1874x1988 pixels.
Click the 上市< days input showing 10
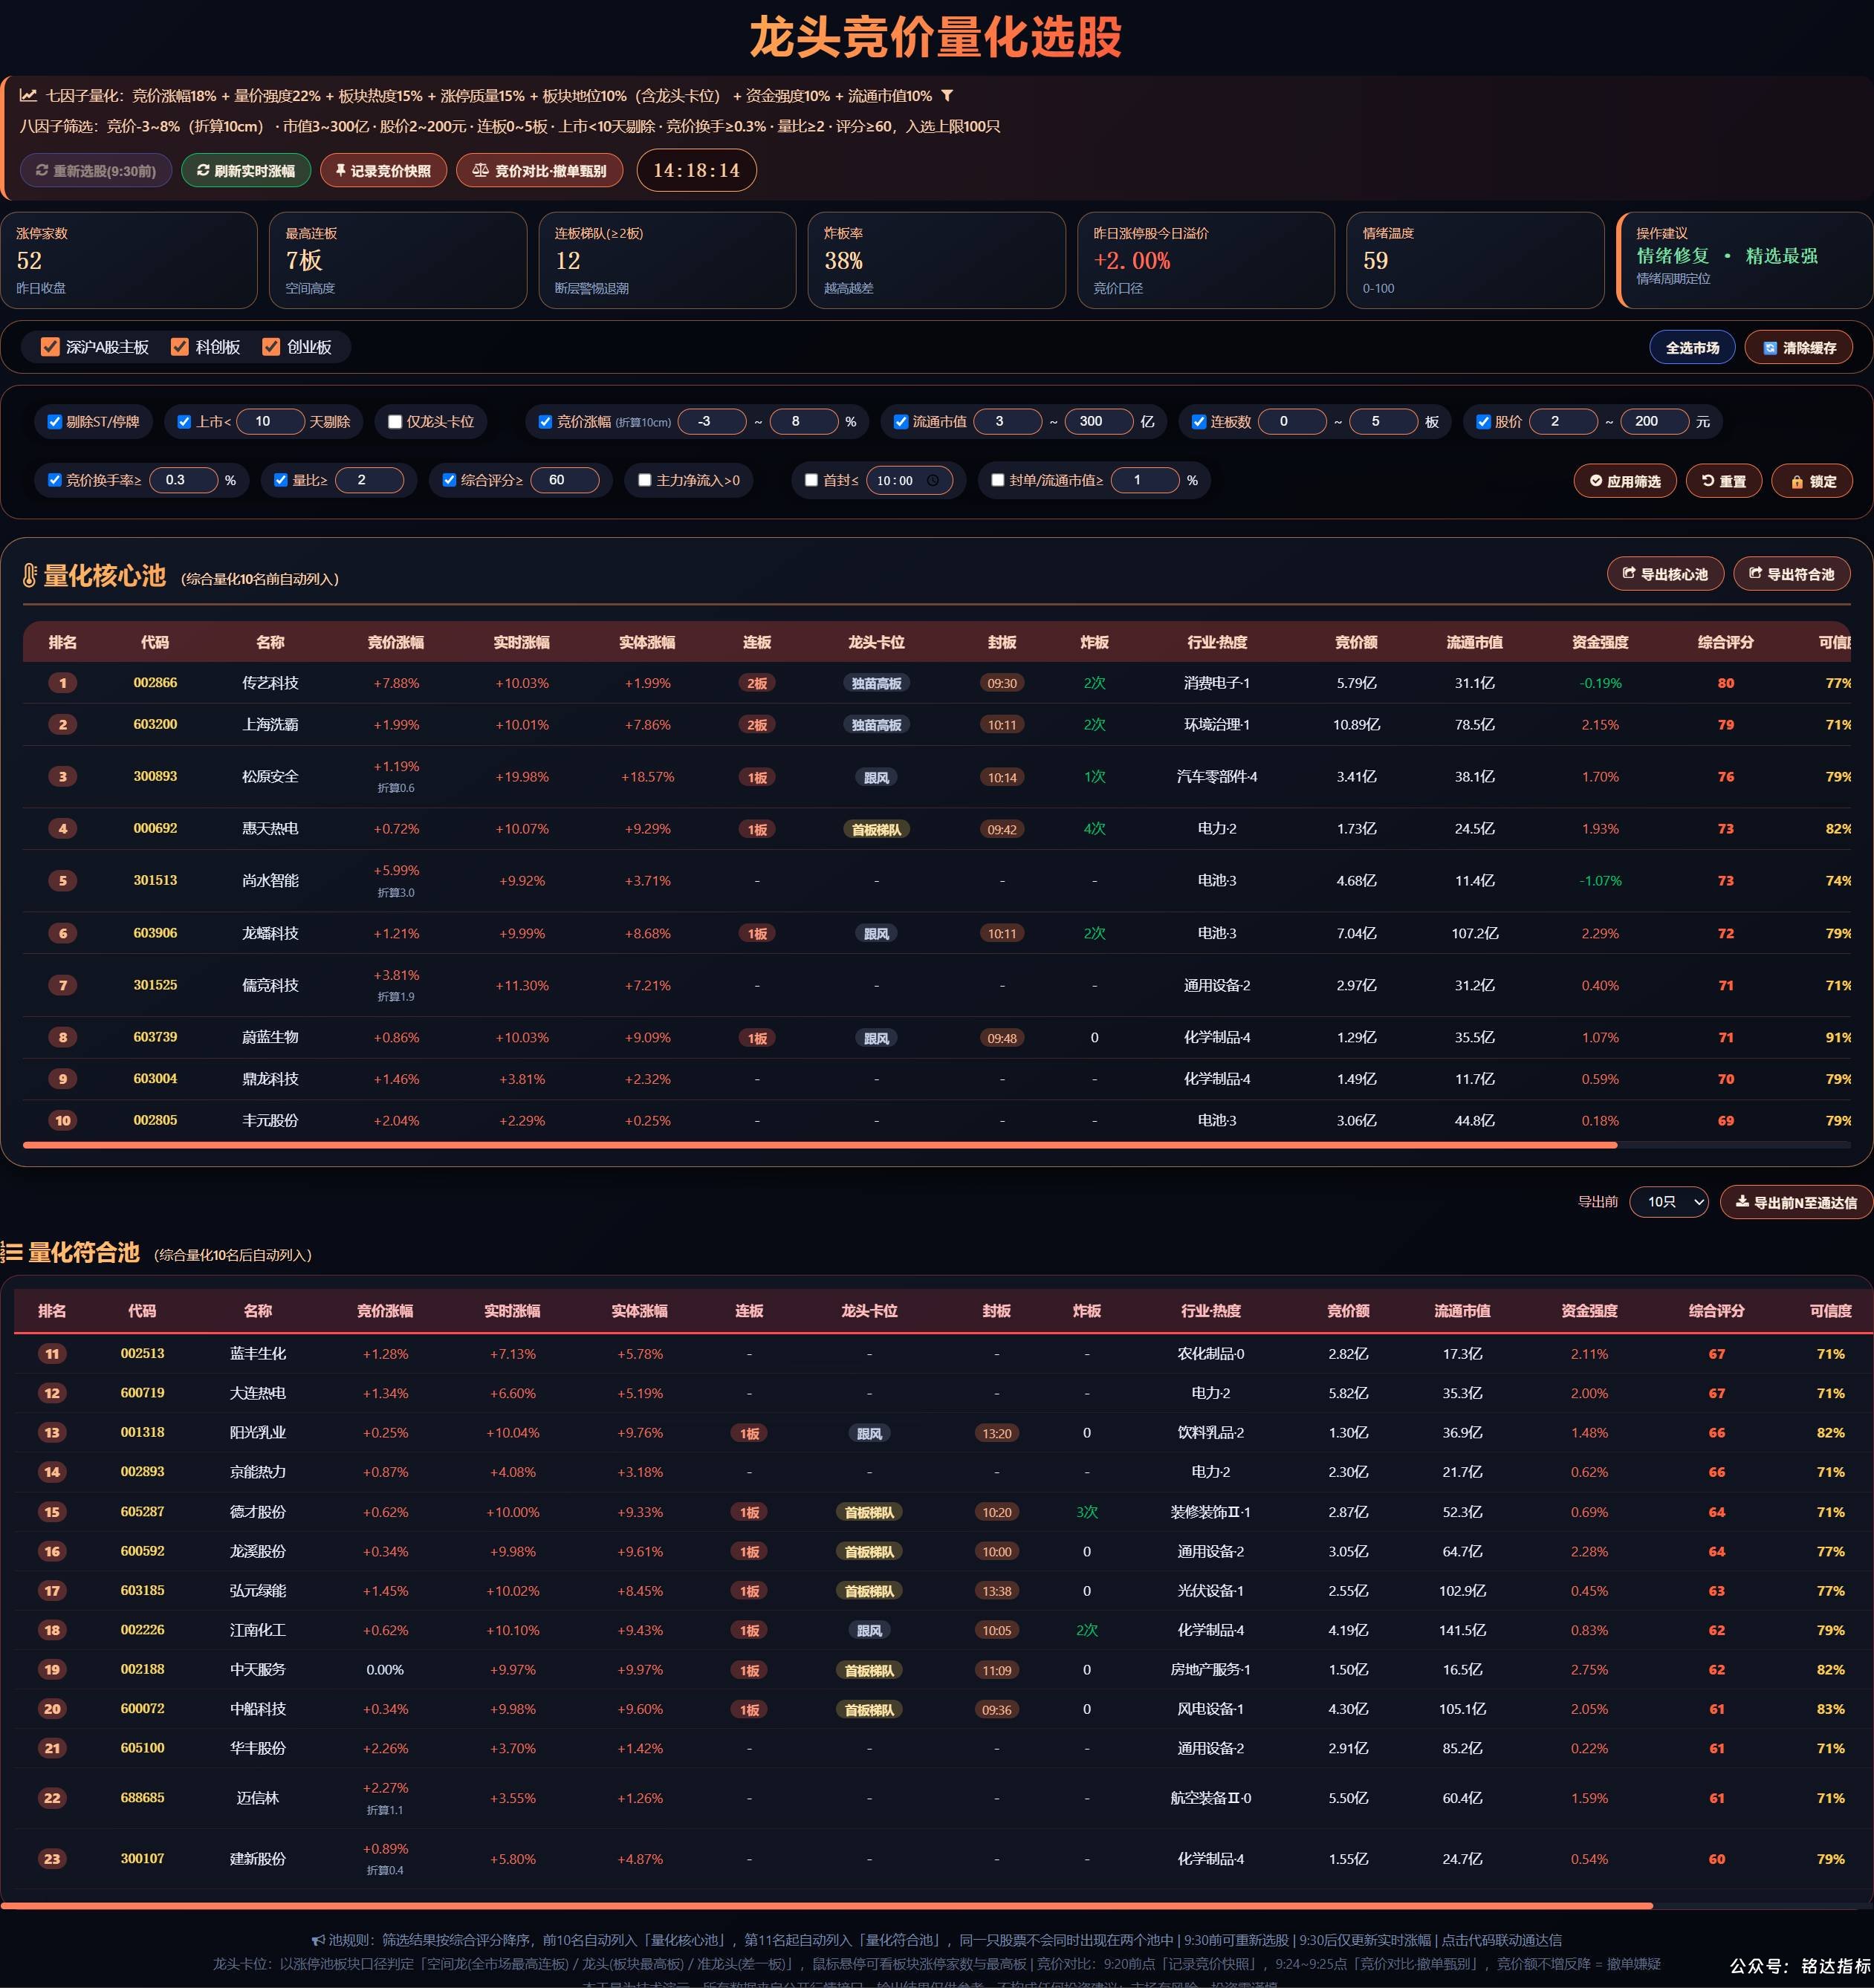(x=271, y=421)
